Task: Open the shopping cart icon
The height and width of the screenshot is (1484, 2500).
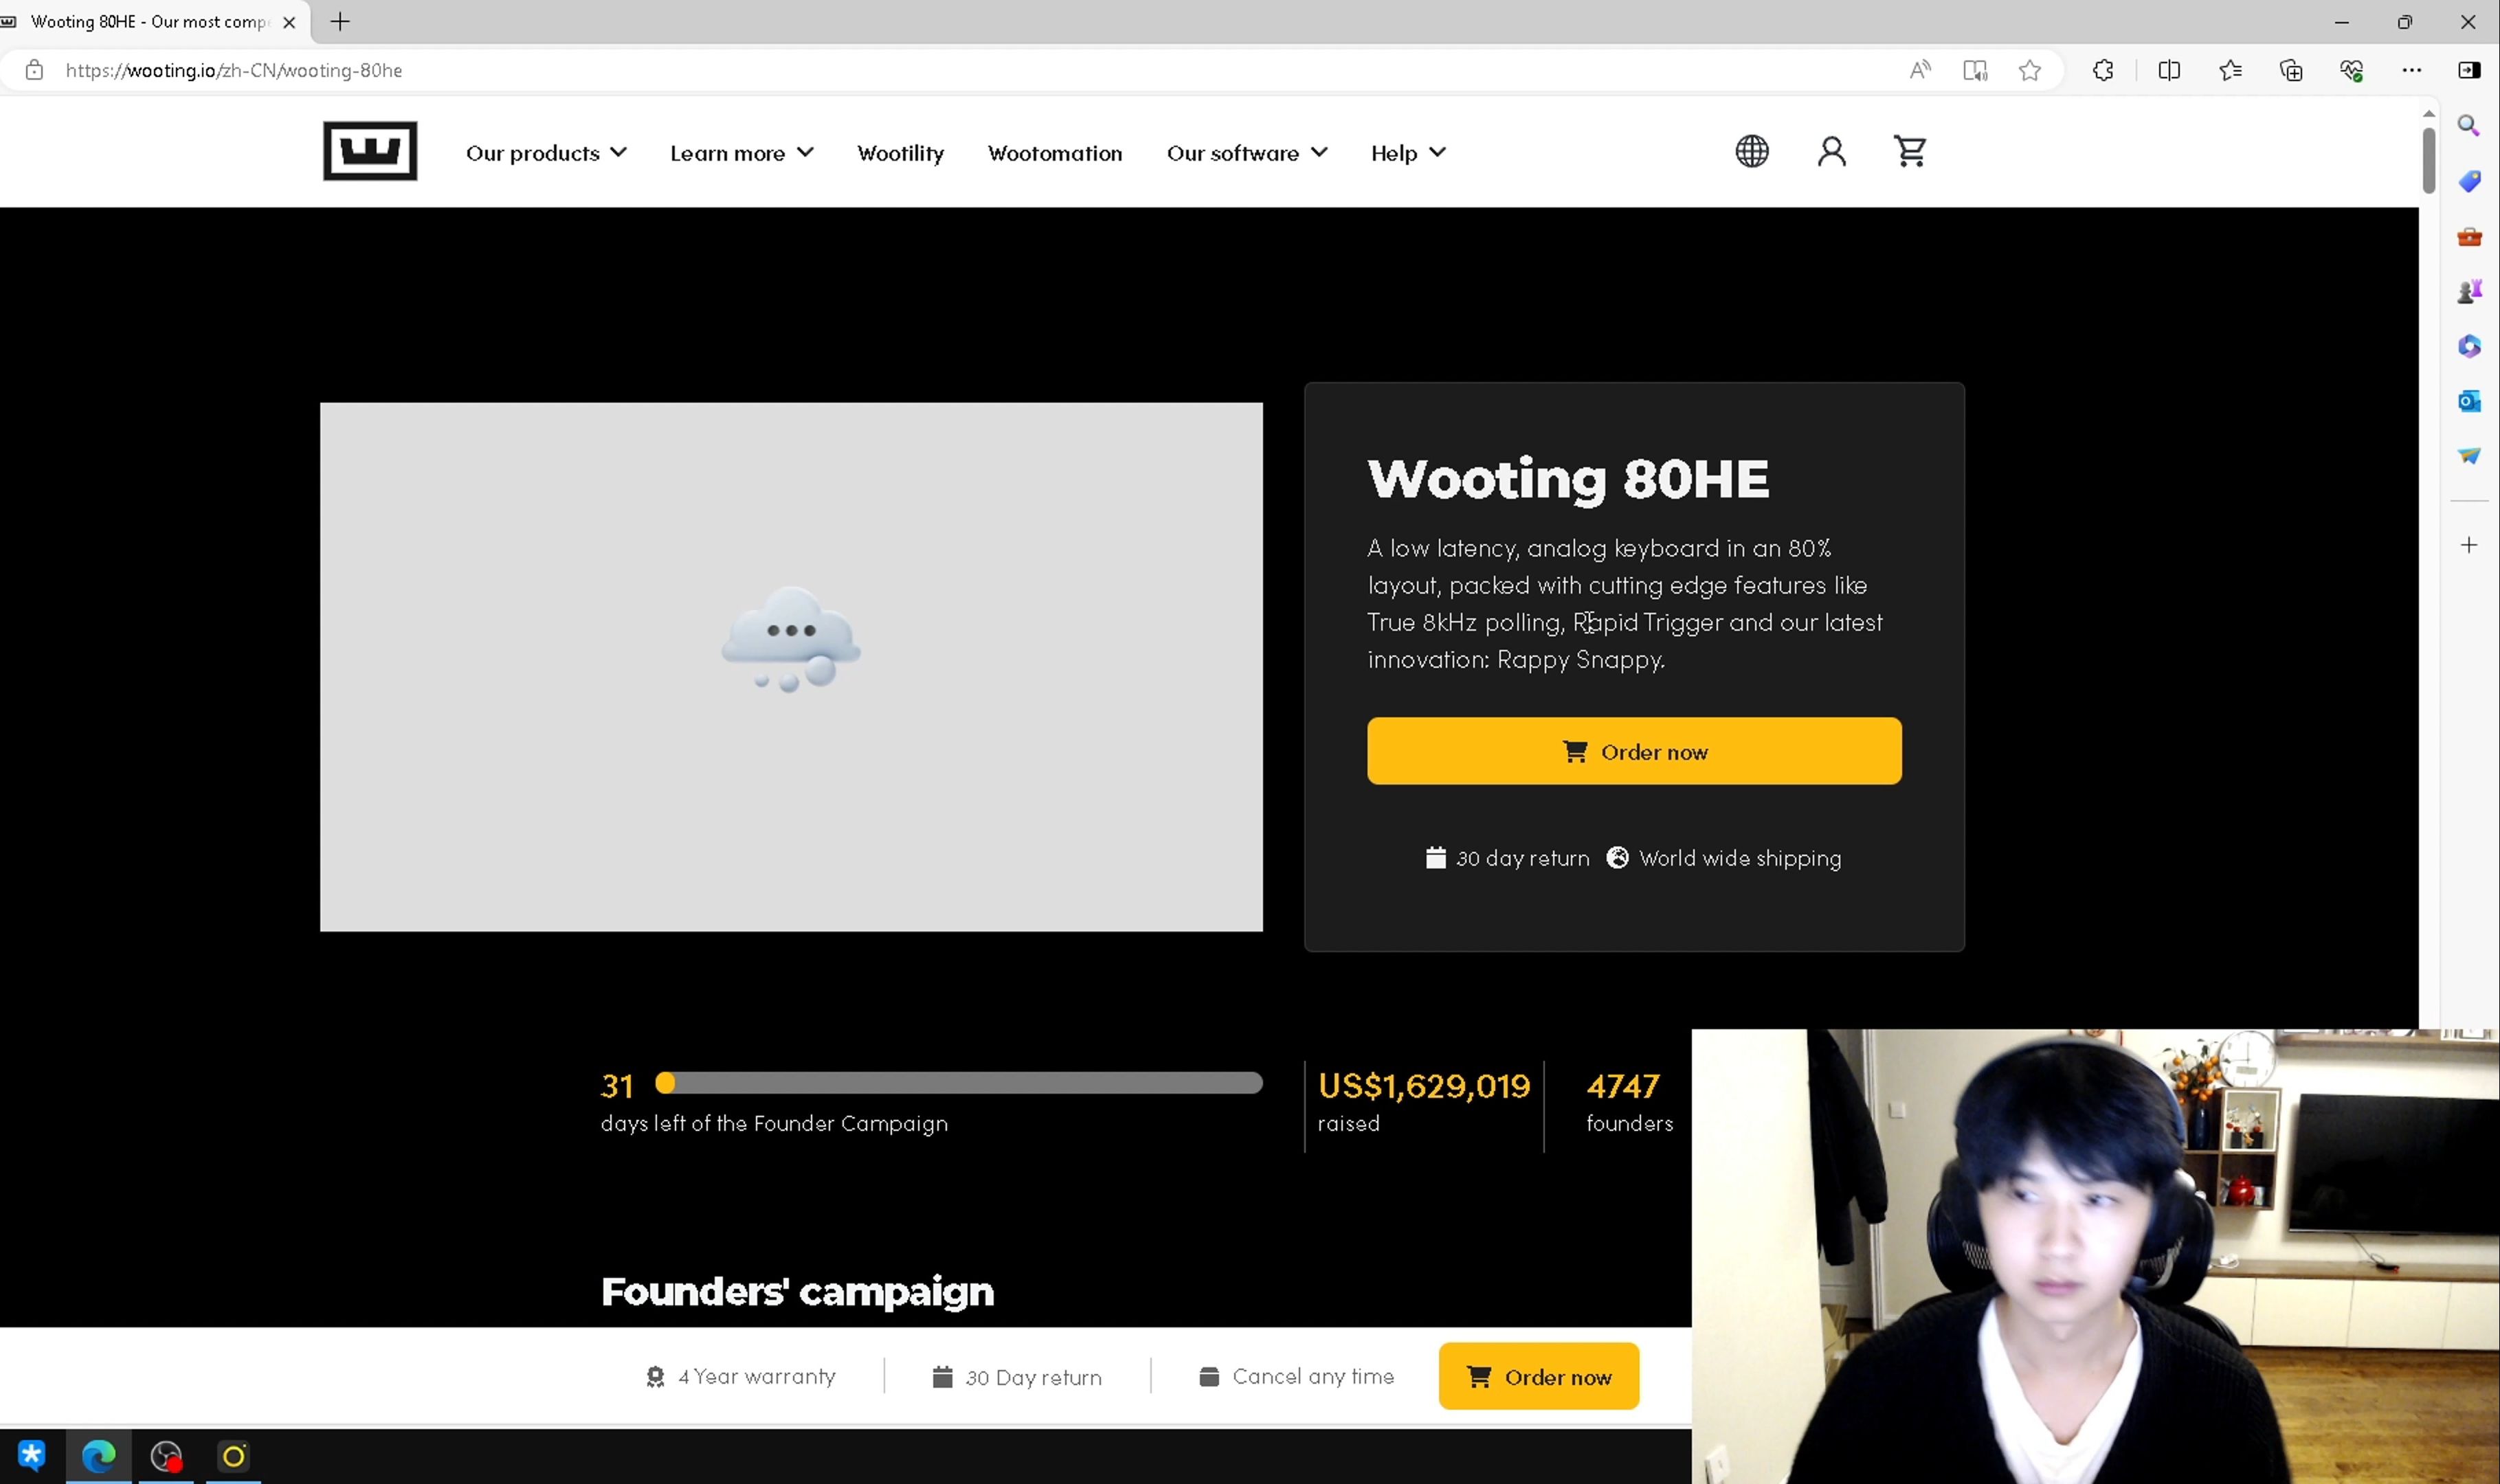Action: click(x=1910, y=151)
